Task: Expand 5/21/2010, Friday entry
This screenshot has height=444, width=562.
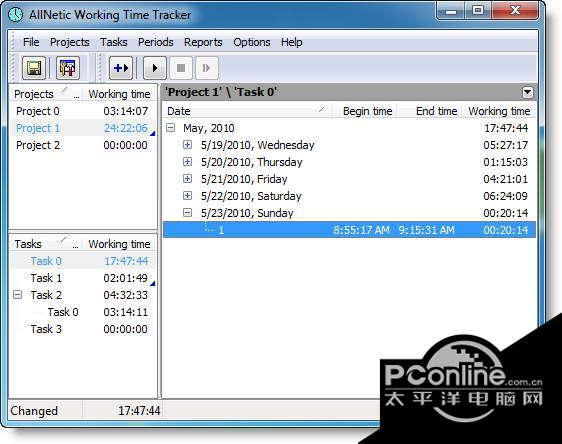Action: point(187,178)
